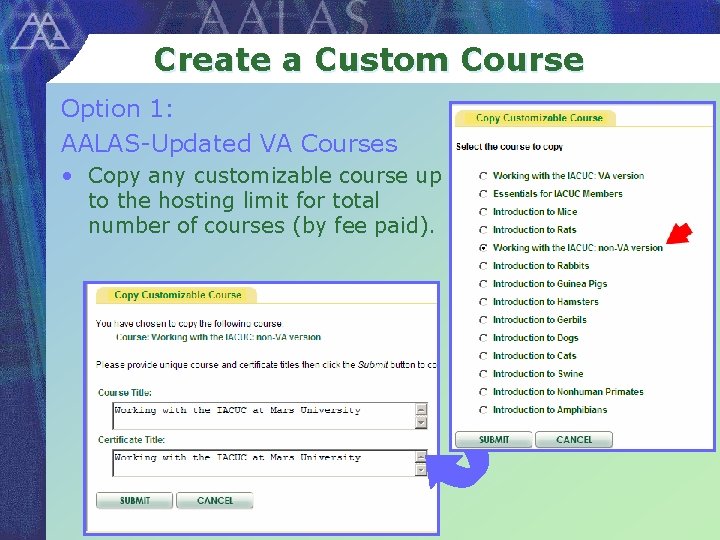Pick the Introduction to Rats option
This screenshot has width=720, height=540.
(483, 230)
